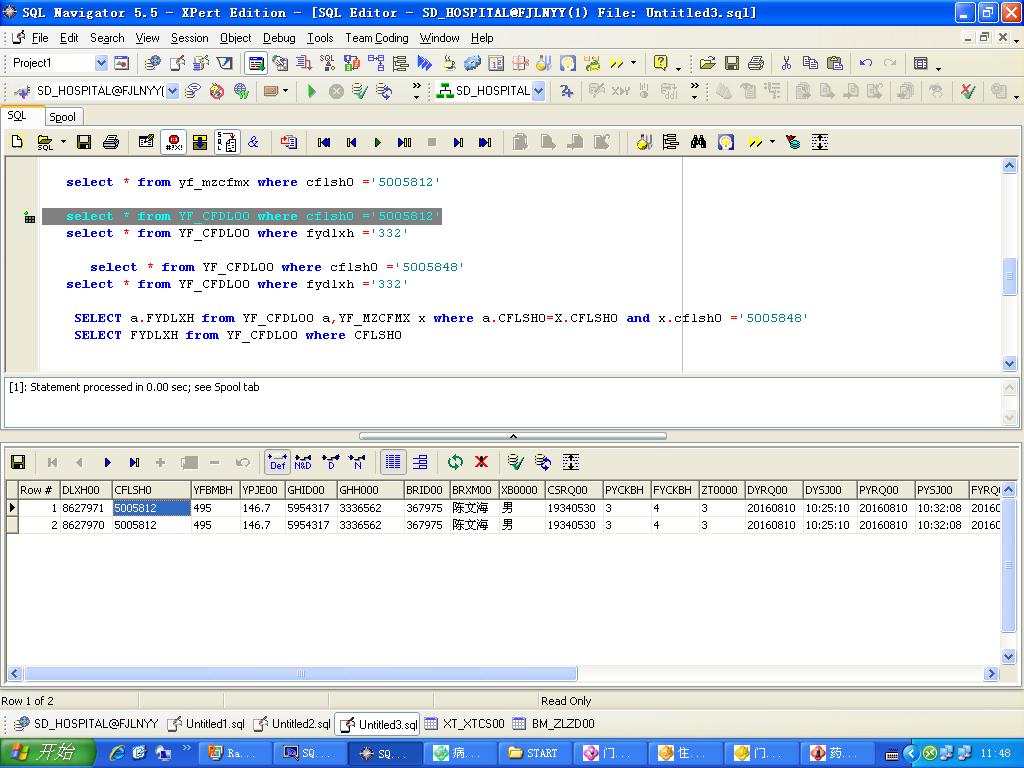Toggle the N&D column sizing mode
This screenshot has height=768, width=1024.
coord(303,462)
